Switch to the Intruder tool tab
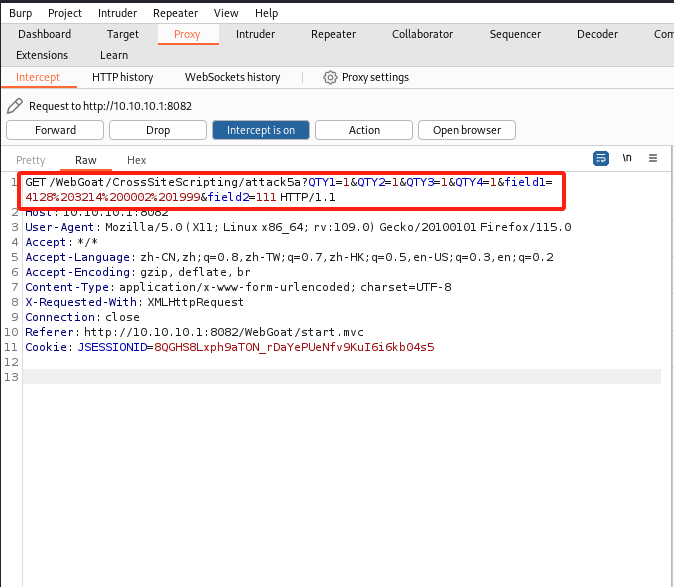Viewport: 674px width, 587px height. [255, 34]
